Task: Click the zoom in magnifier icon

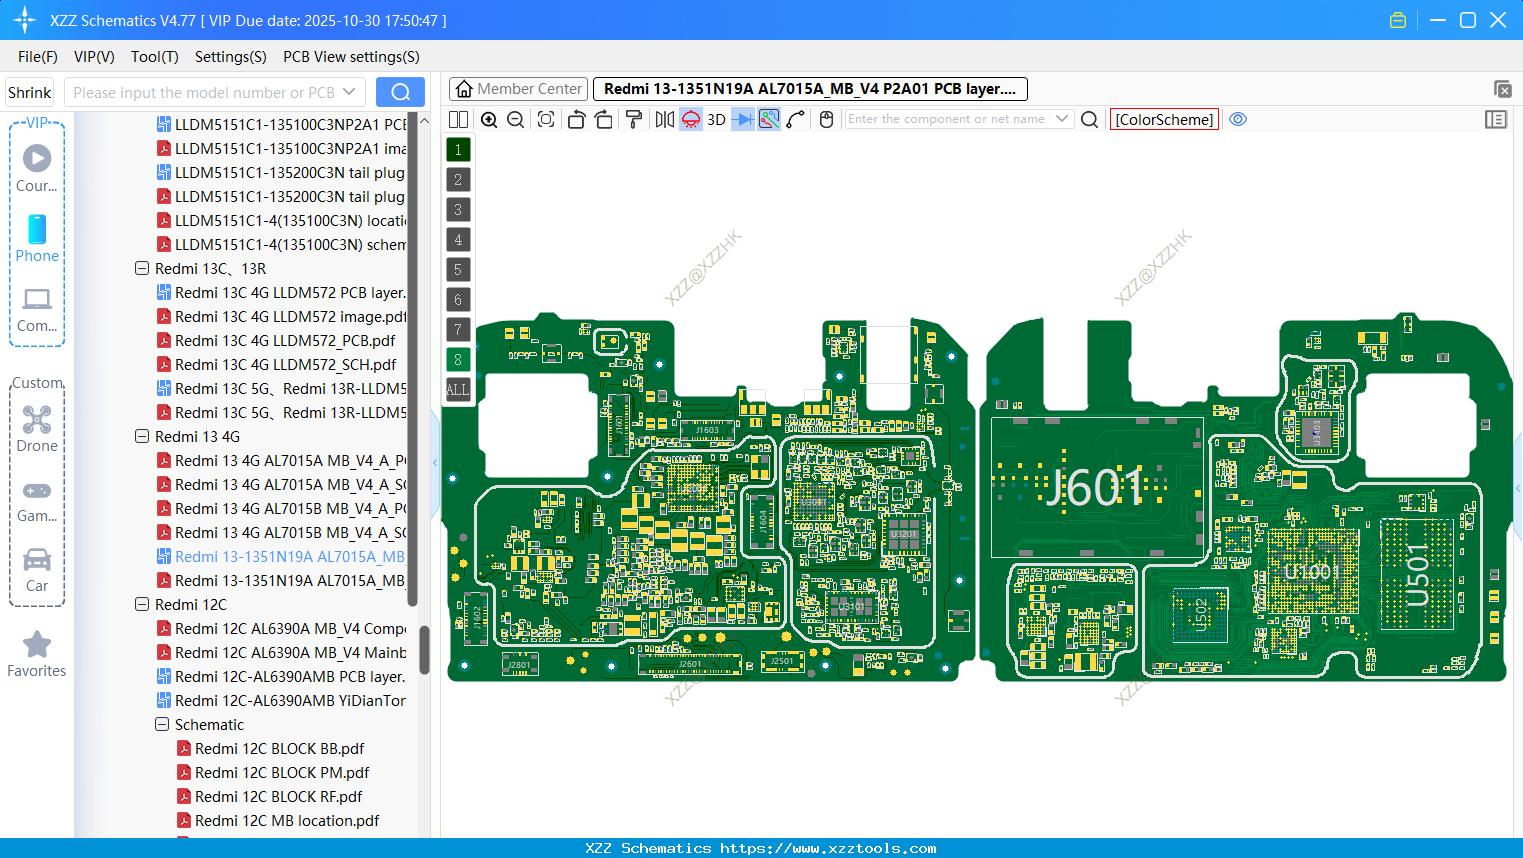Action: [489, 120]
